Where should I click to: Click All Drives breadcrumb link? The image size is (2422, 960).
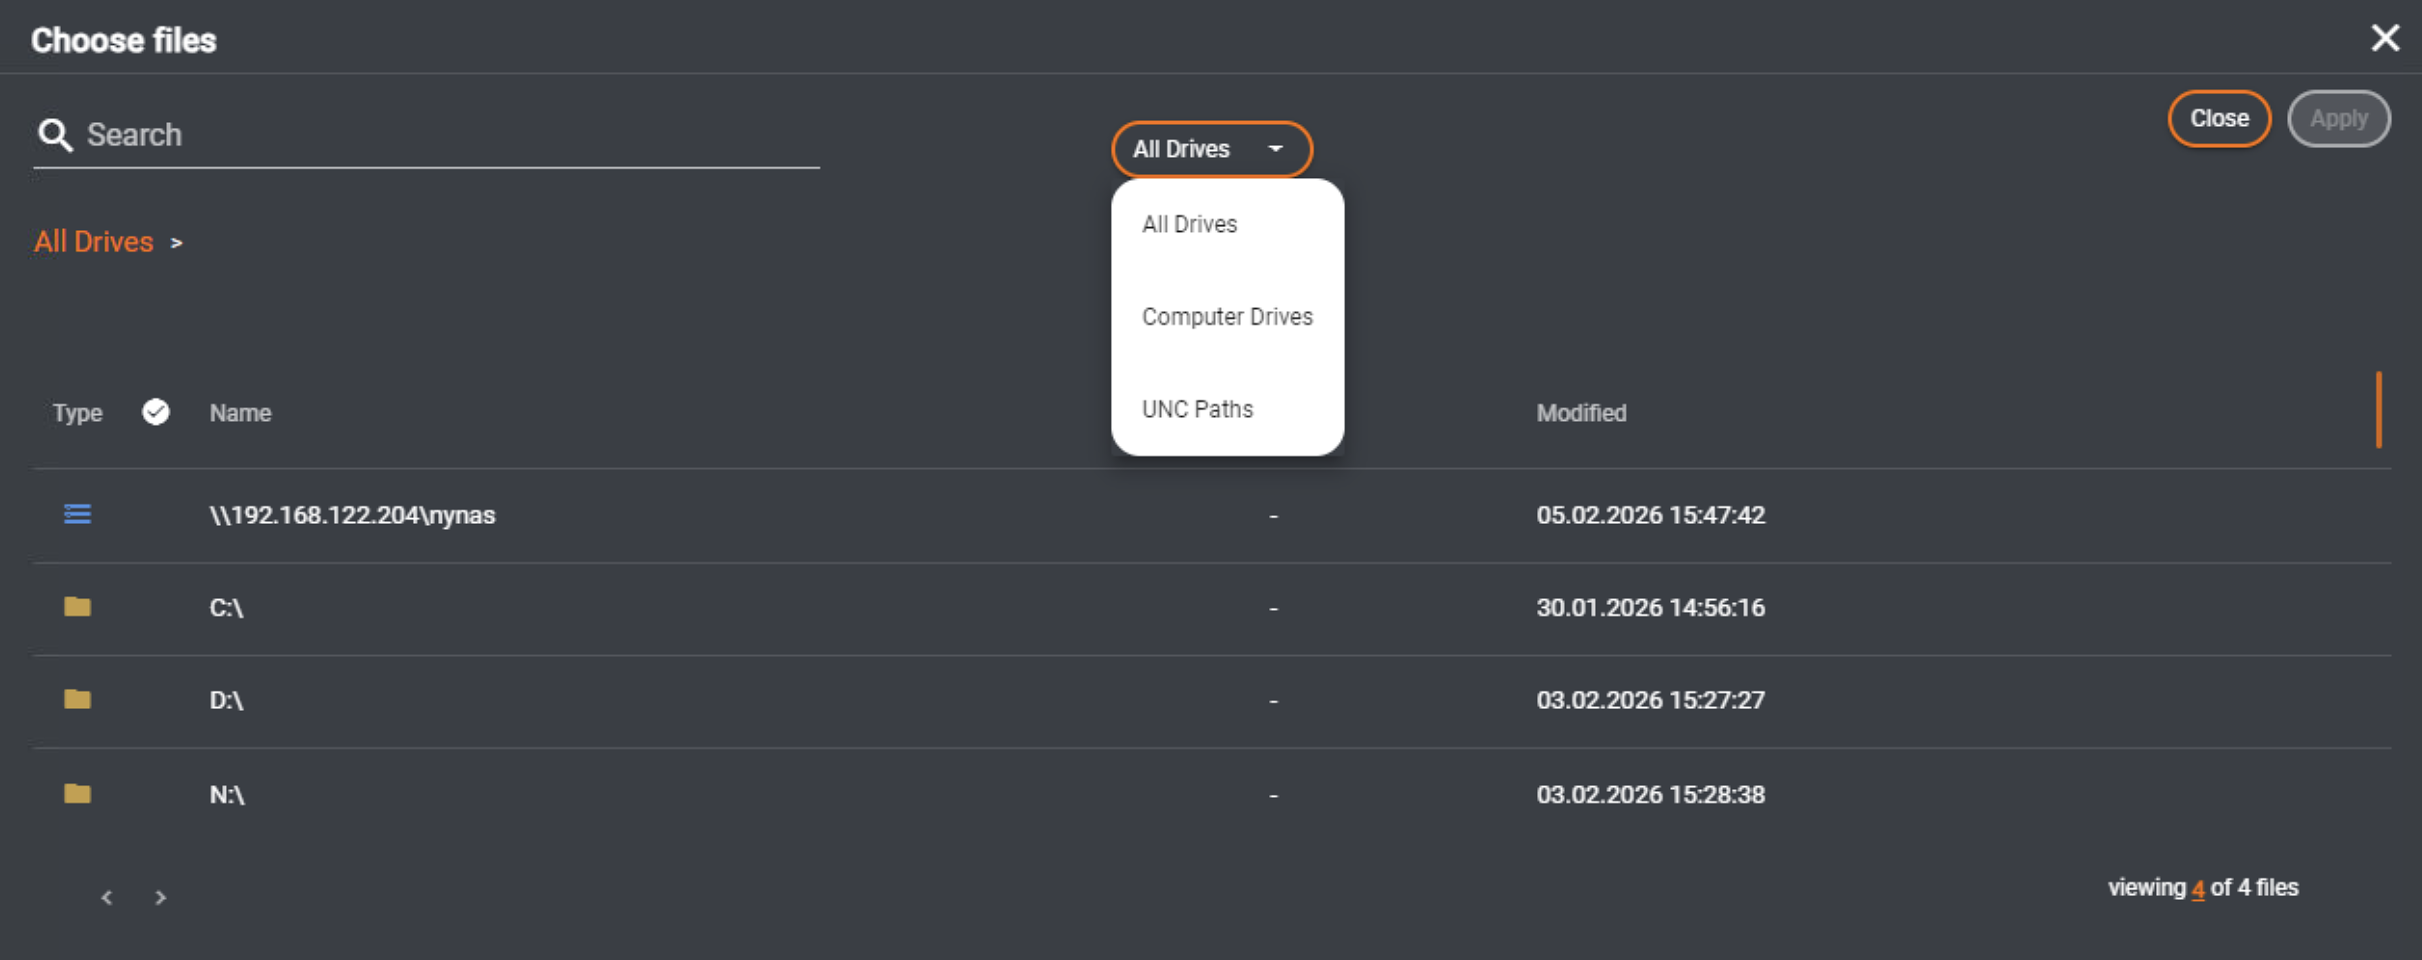(94, 242)
